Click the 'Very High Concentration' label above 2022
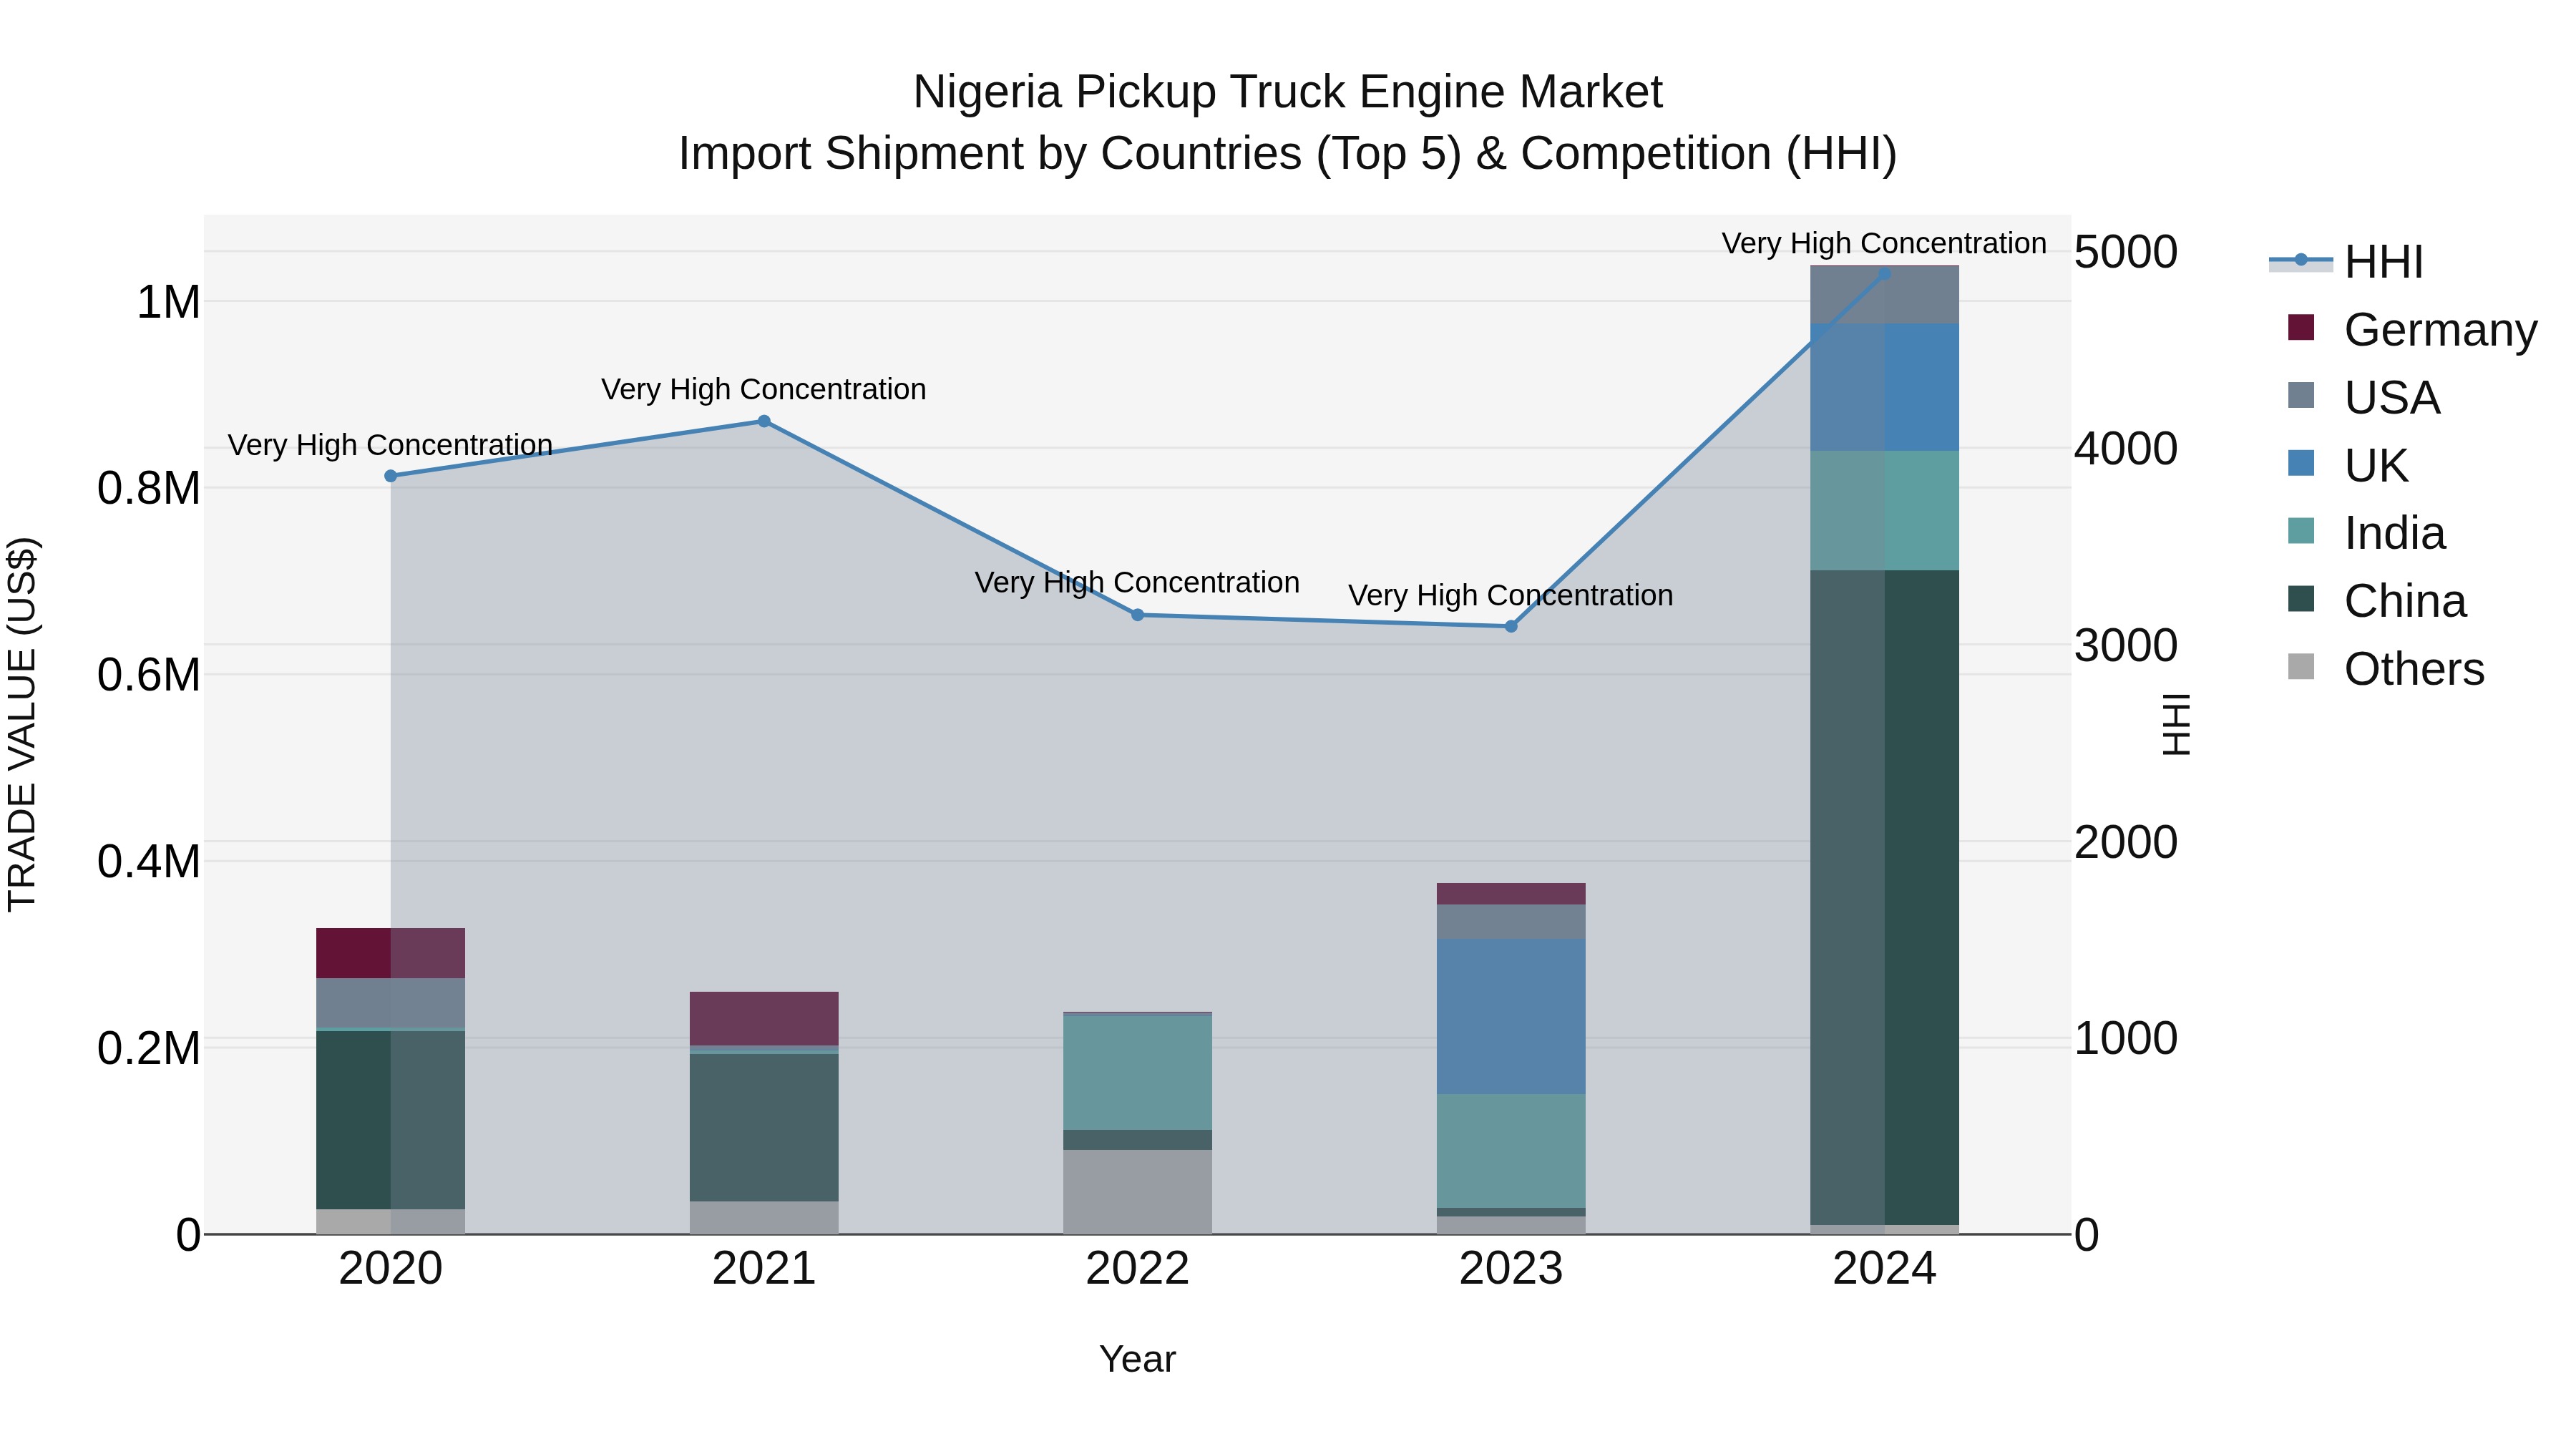Image resolution: width=2576 pixels, height=1449 pixels. (1137, 582)
